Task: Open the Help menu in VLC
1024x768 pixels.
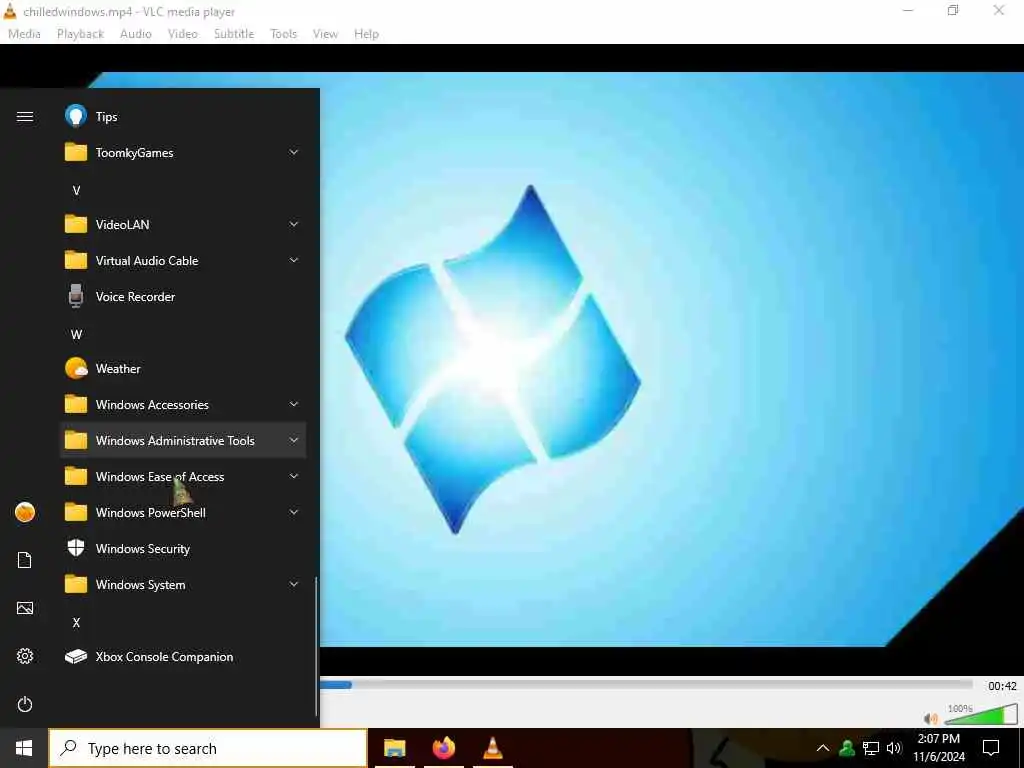Action: 366,34
